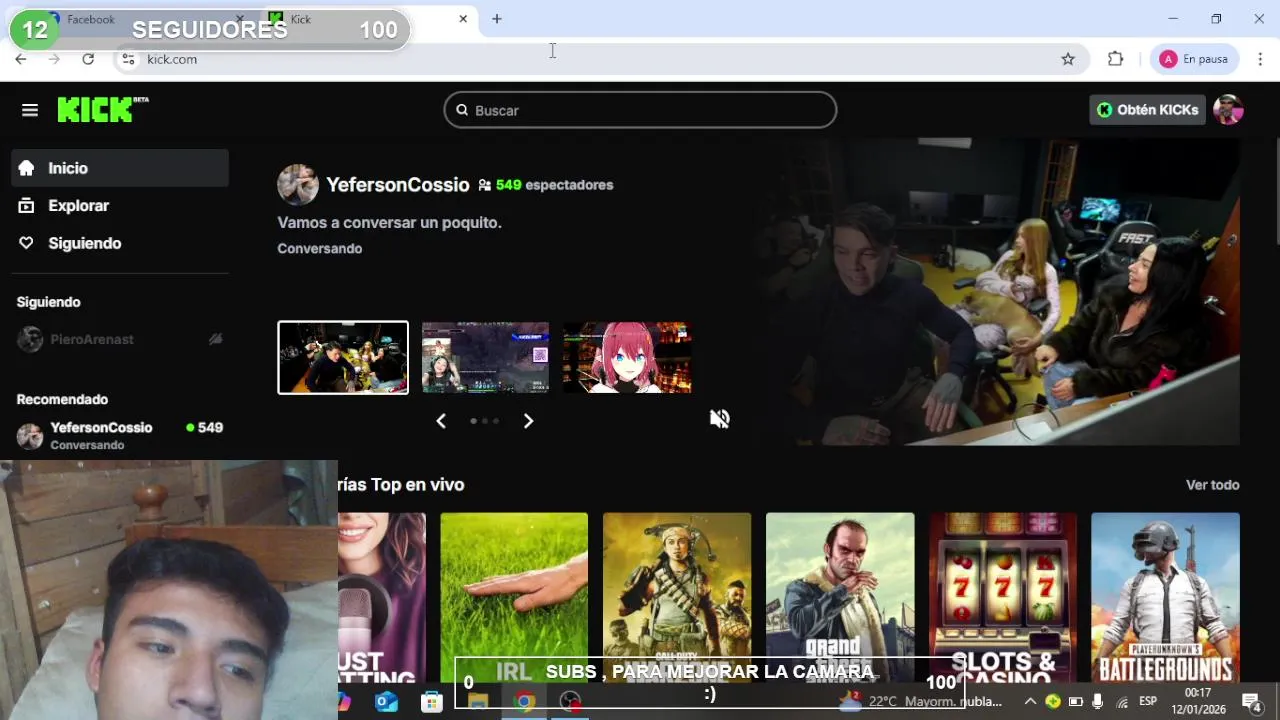Image resolution: width=1280 pixels, height=720 pixels.
Task: Select offline followed channel PieroArenast
Action: [x=120, y=339]
